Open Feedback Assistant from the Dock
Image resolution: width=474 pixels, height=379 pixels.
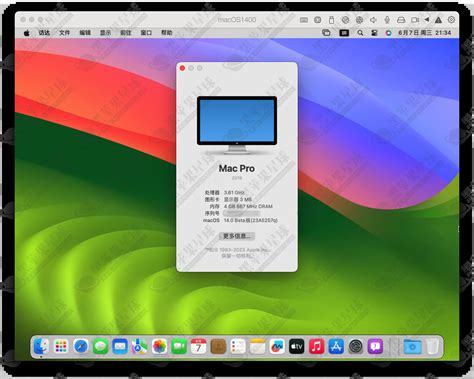click(x=375, y=347)
